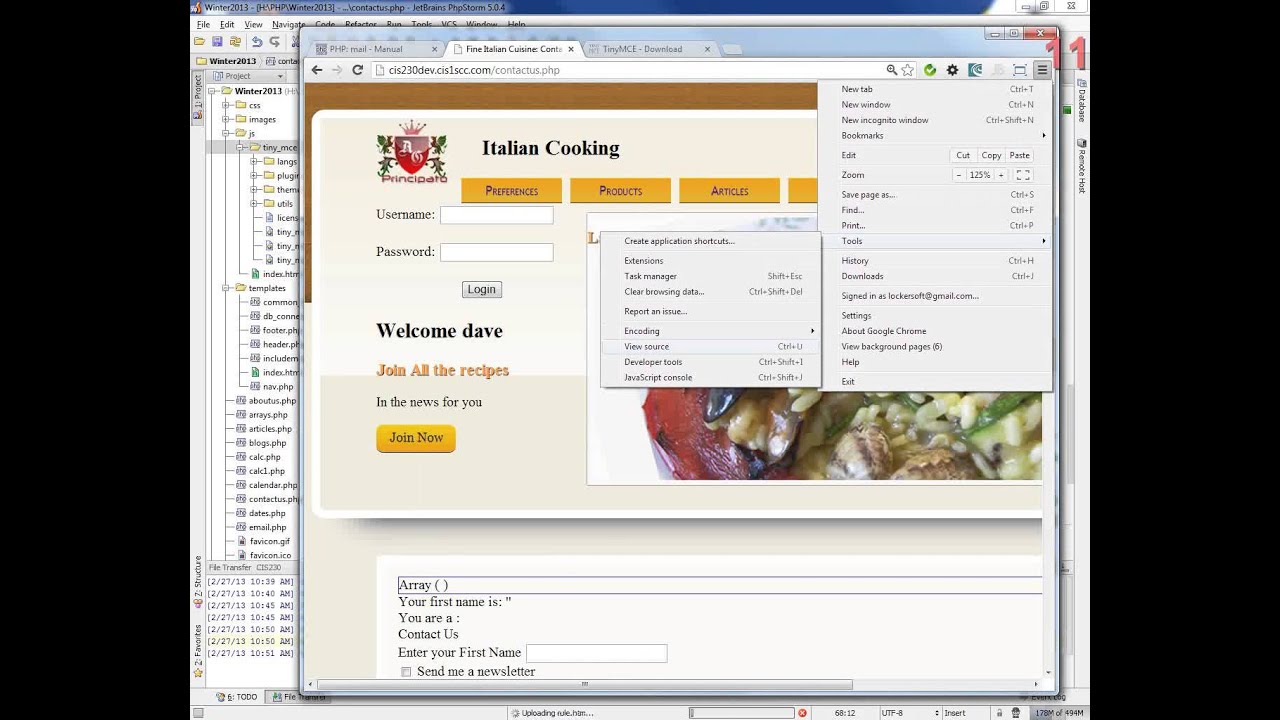Check the Send me a newsletter checkbox
Image resolution: width=1280 pixels, height=720 pixels.
[406, 672]
